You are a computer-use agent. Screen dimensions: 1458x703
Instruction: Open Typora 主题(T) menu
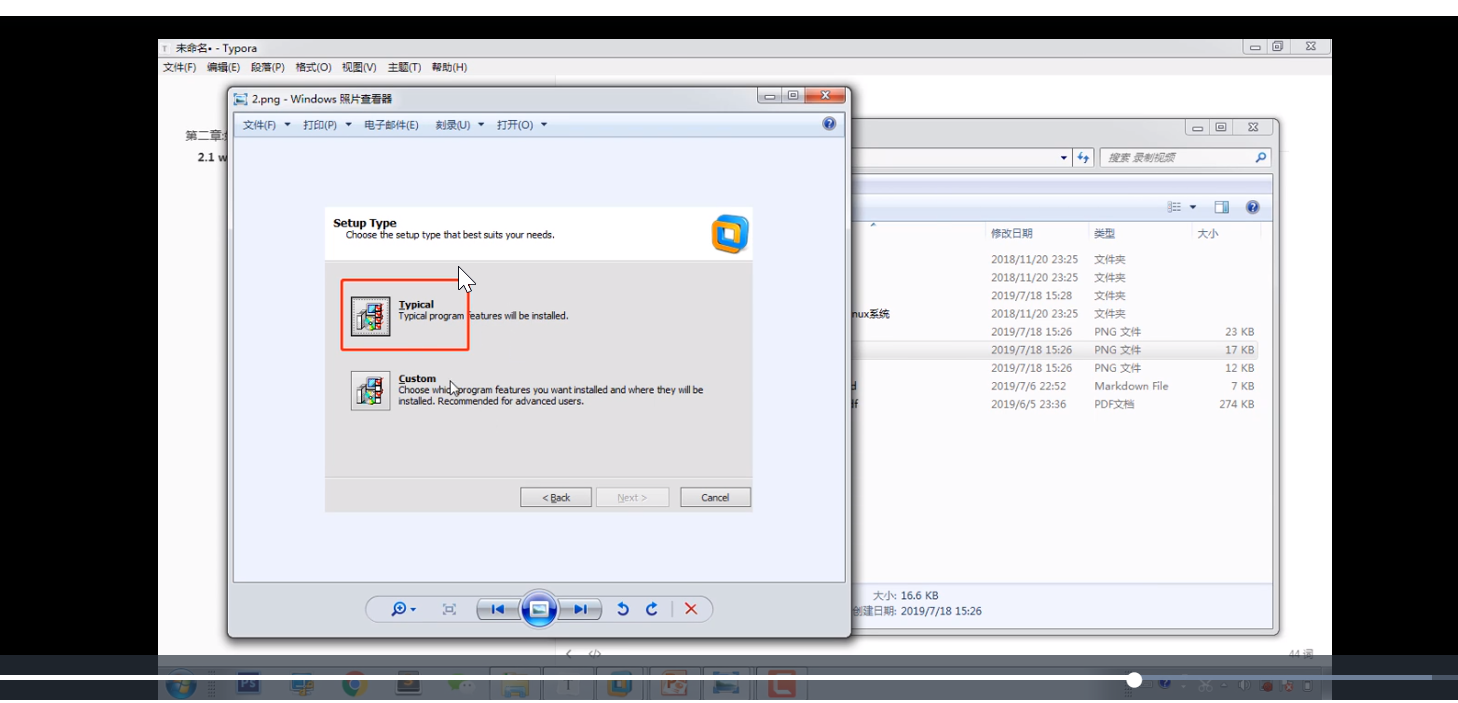click(404, 67)
